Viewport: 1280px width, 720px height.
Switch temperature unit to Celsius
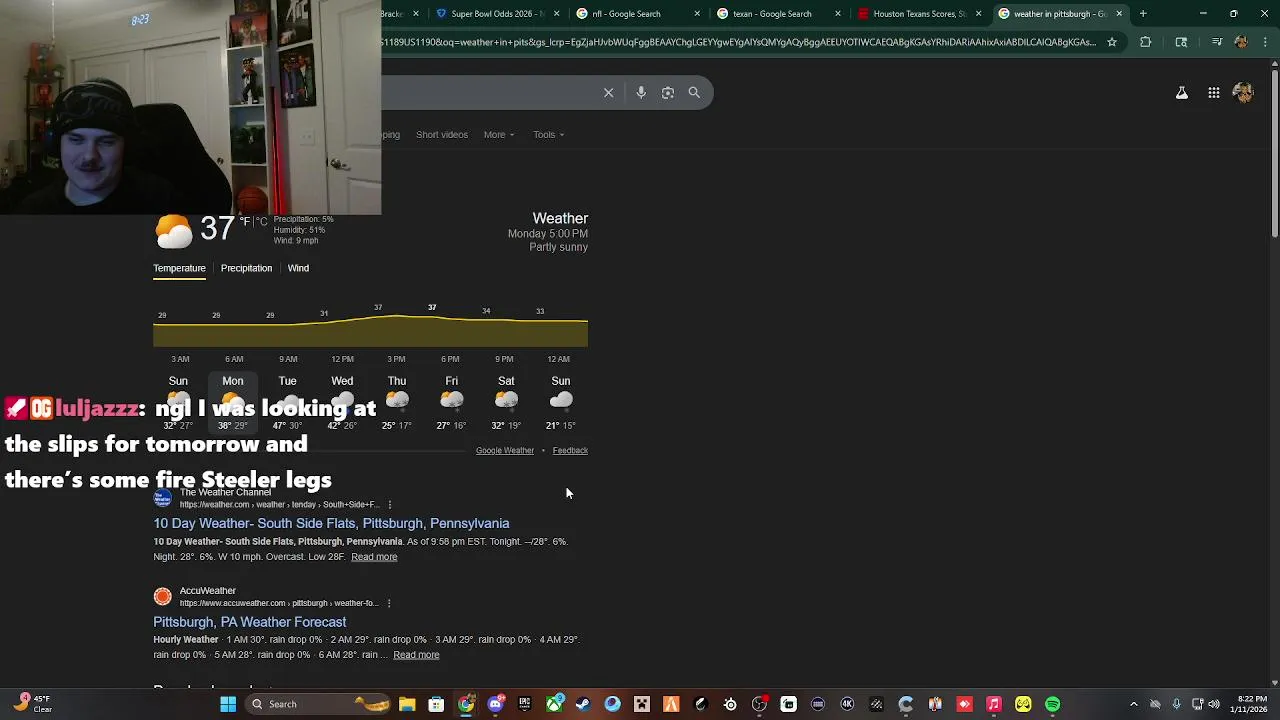[x=261, y=222]
